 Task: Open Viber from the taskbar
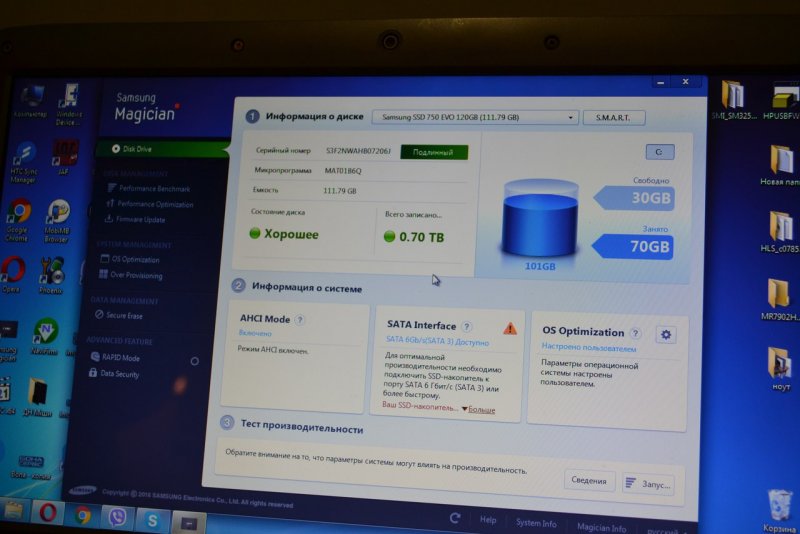(x=117, y=516)
